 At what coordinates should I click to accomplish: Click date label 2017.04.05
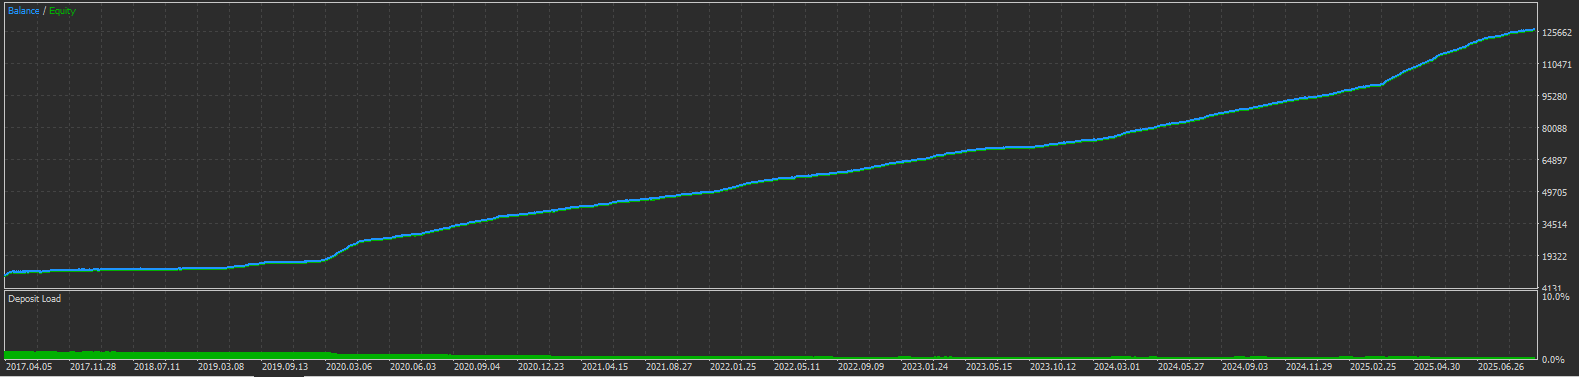[x=29, y=367]
